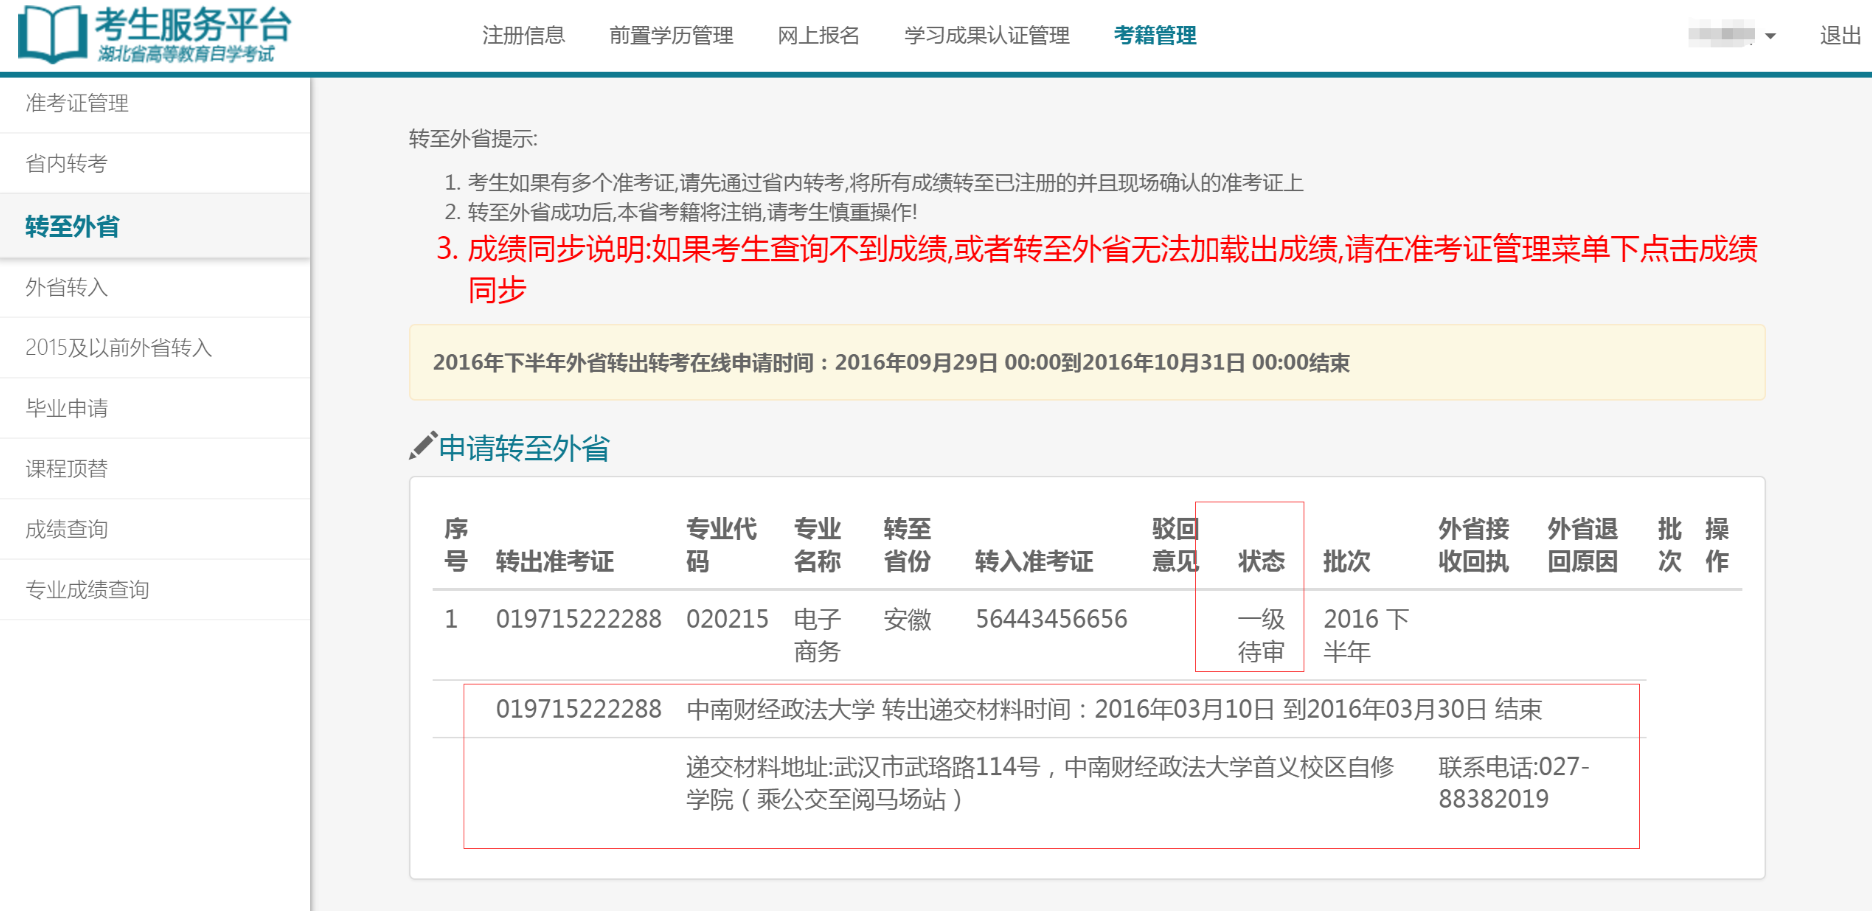
Task: Click the 申请转至外省 heading
Action: [x=524, y=448]
